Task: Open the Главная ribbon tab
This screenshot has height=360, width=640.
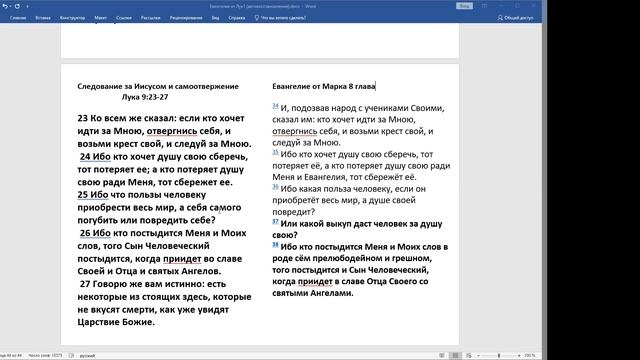Action: [18, 18]
